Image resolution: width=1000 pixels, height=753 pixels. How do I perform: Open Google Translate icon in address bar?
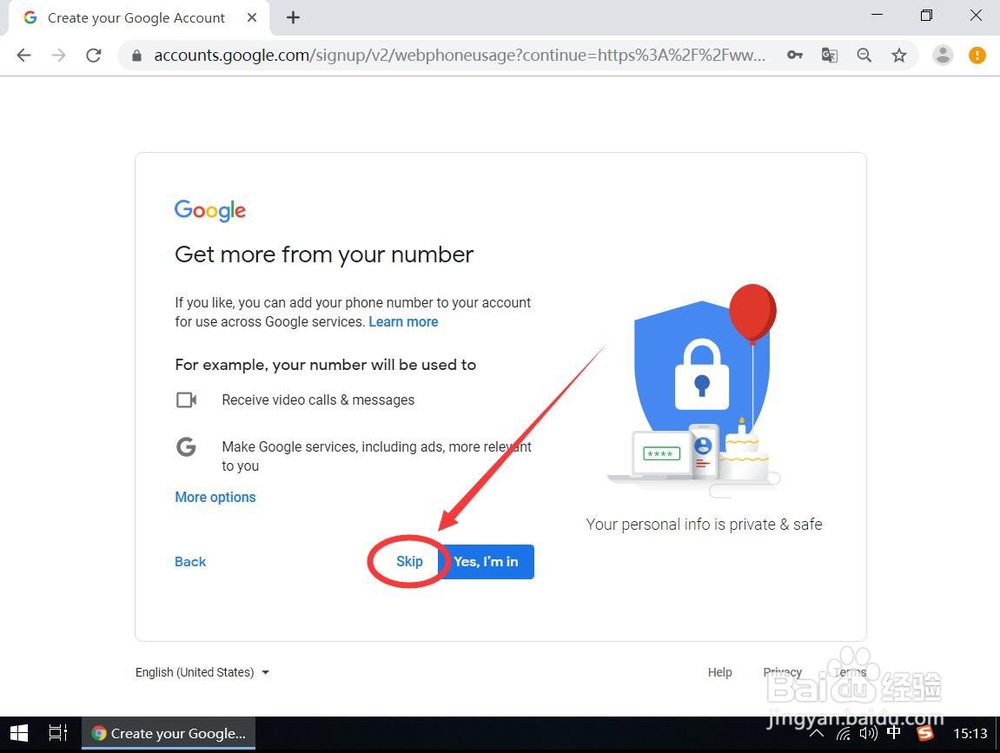point(829,55)
